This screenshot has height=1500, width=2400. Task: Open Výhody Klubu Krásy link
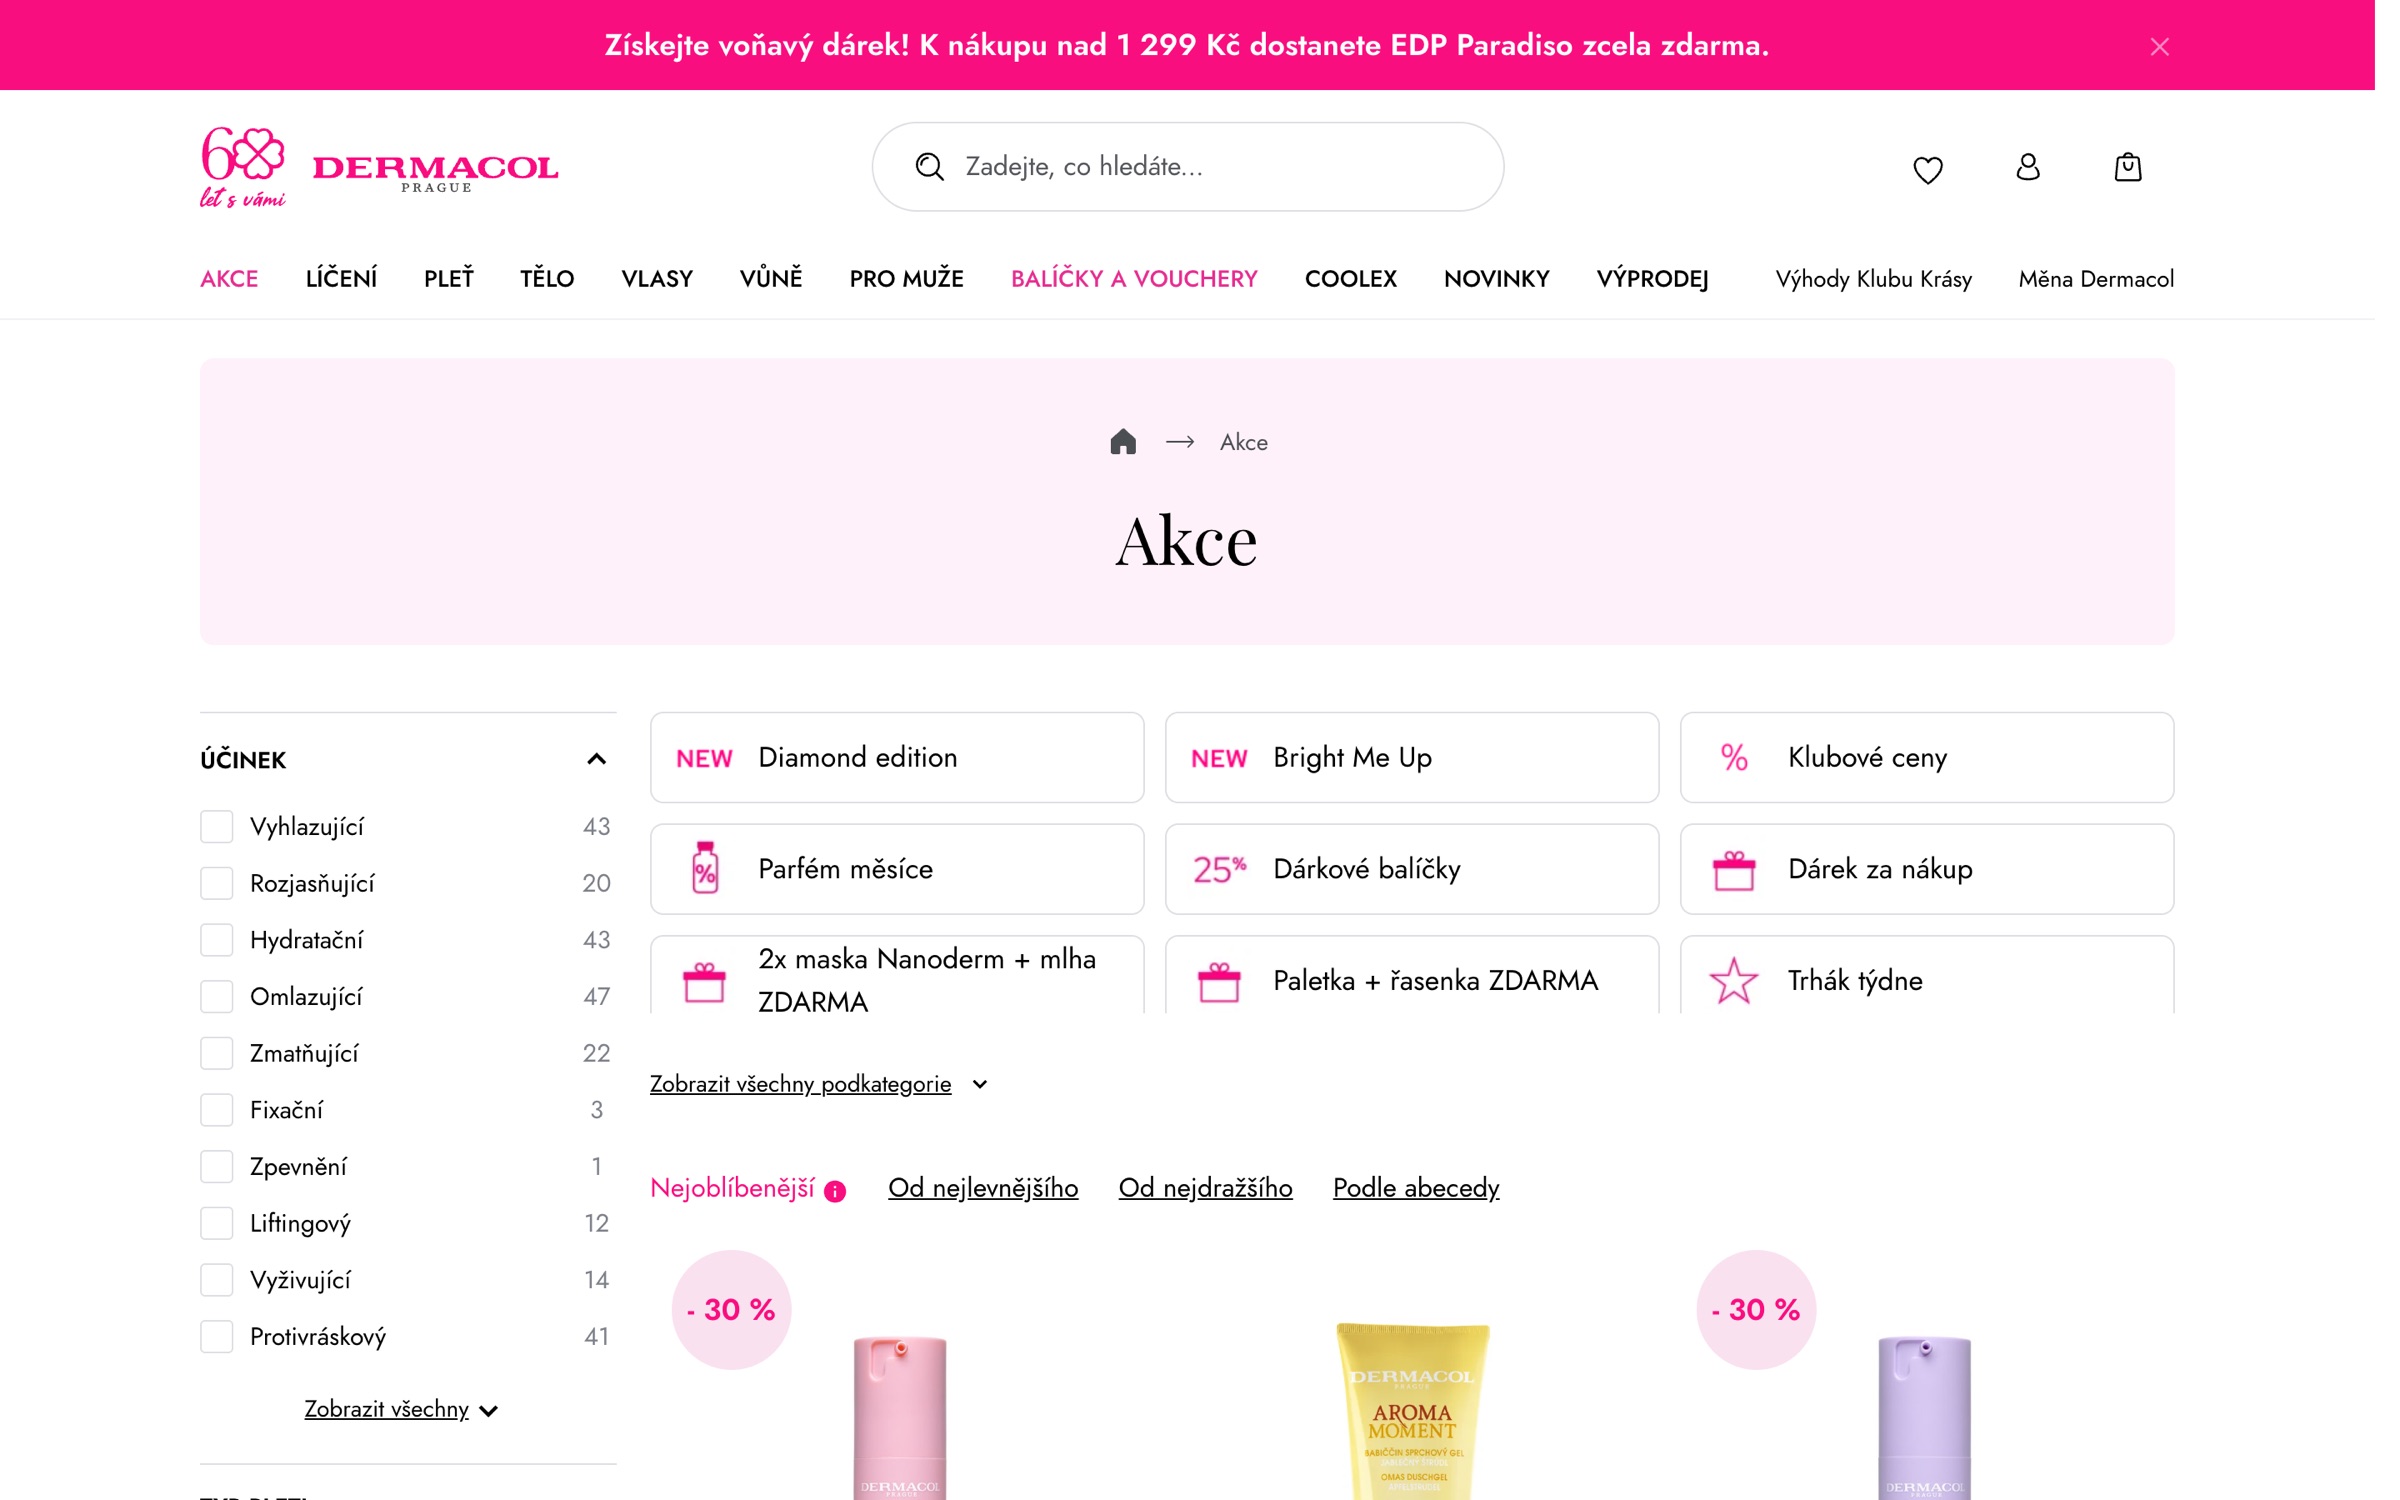click(1873, 279)
